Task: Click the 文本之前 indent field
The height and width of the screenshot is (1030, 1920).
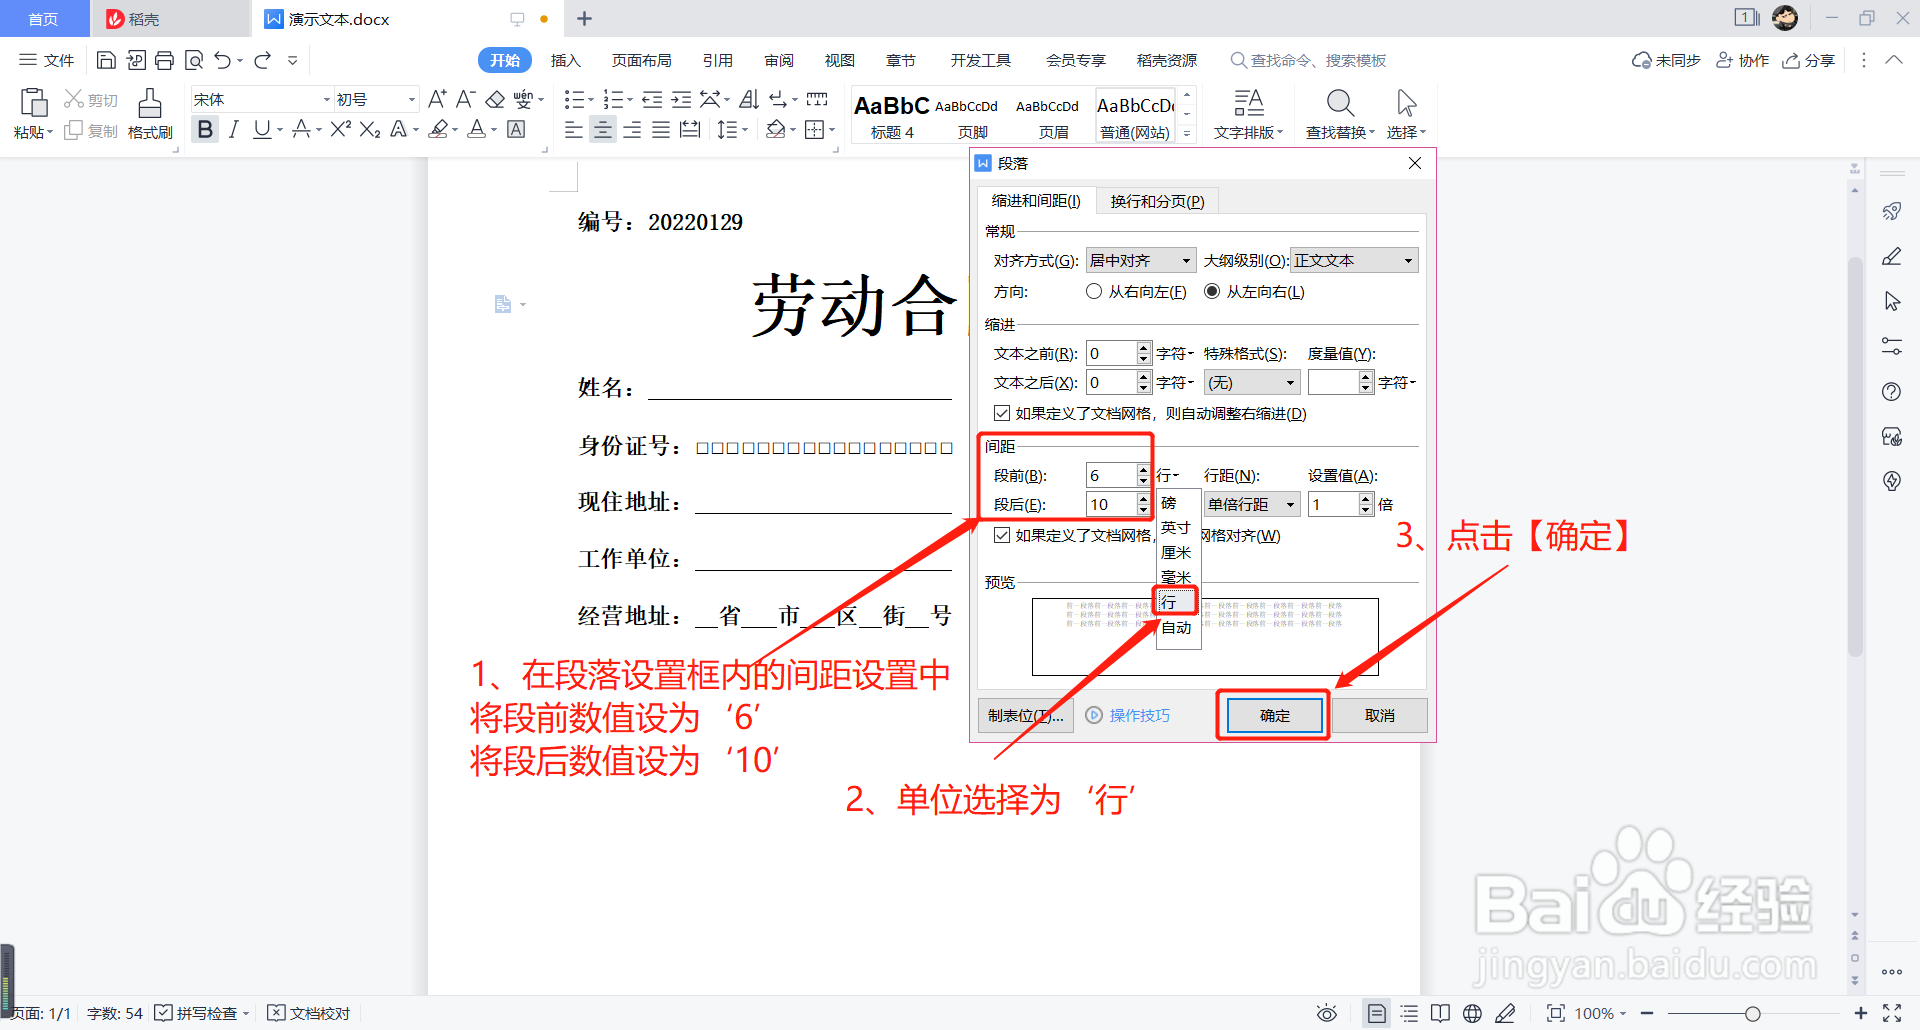Action: coord(1111,353)
